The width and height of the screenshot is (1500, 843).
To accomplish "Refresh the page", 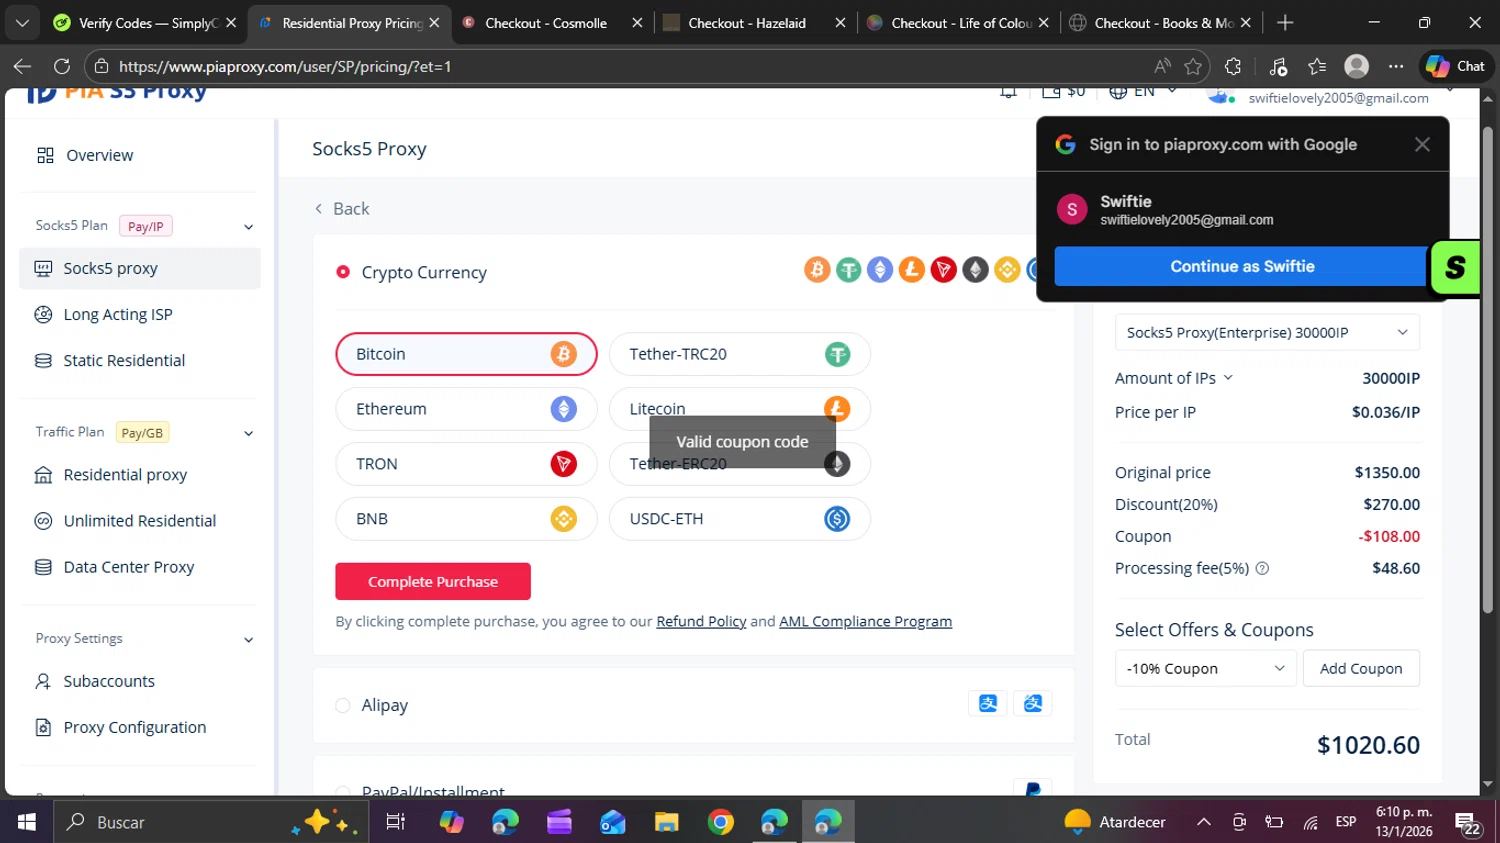I will point(62,66).
